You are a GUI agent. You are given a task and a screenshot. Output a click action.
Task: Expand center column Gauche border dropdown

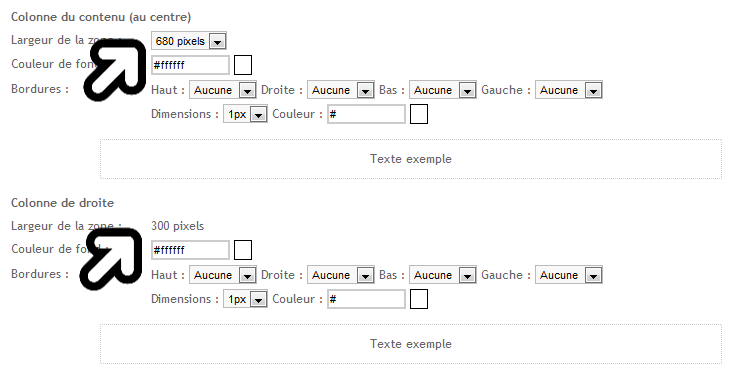coord(569,90)
